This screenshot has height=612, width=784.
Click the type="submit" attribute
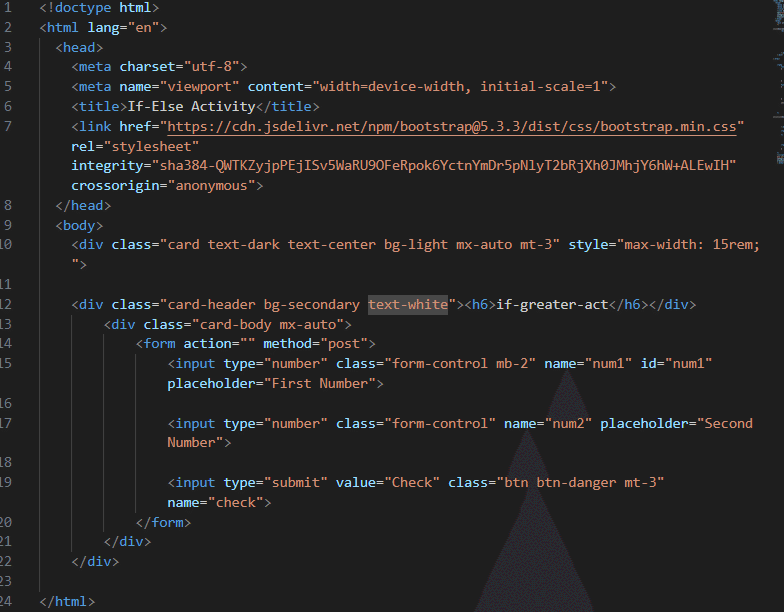pos(276,482)
